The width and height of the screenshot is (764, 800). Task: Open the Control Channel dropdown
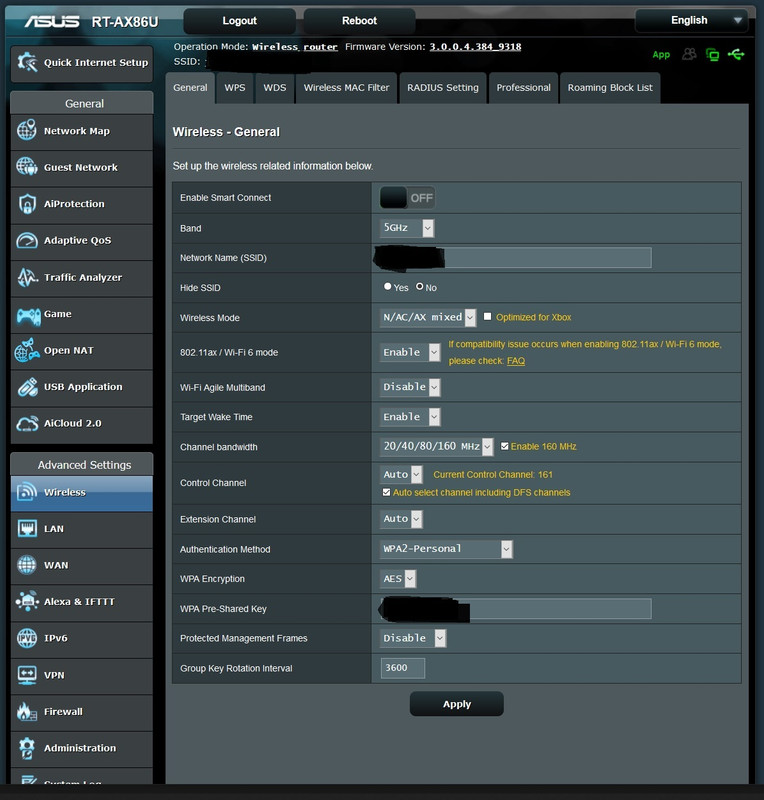pyautogui.click(x=401, y=474)
